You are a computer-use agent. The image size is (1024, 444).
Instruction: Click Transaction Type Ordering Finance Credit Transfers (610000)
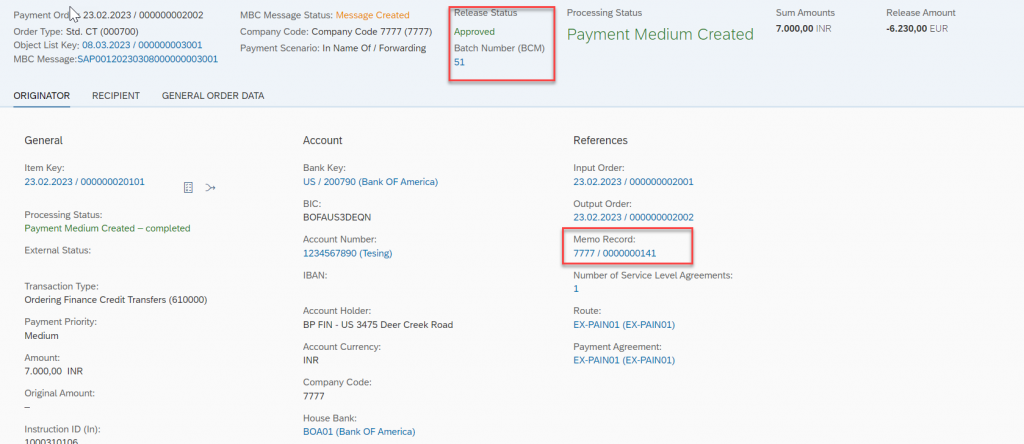click(116, 300)
